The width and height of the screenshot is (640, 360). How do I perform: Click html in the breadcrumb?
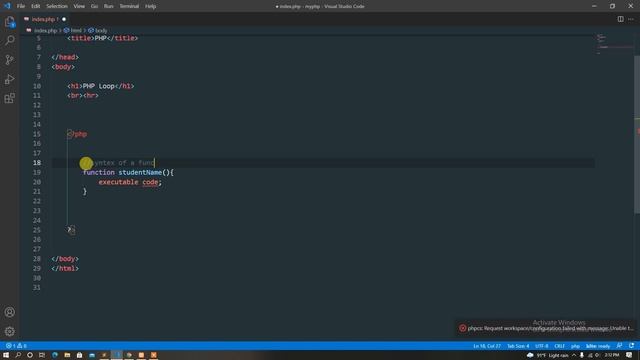click(x=76, y=31)
